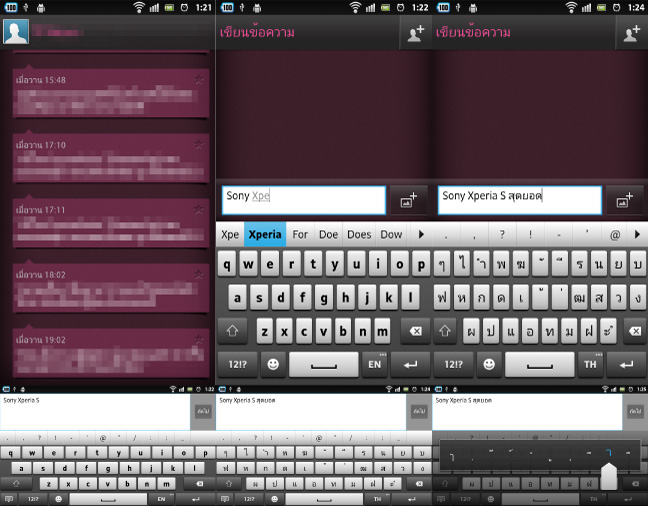The height and width of the screenshot is (506, 648).
Task: Tap backspace on the landscape English keyboard
Action: pyautogui.click(x=199, y=483)
